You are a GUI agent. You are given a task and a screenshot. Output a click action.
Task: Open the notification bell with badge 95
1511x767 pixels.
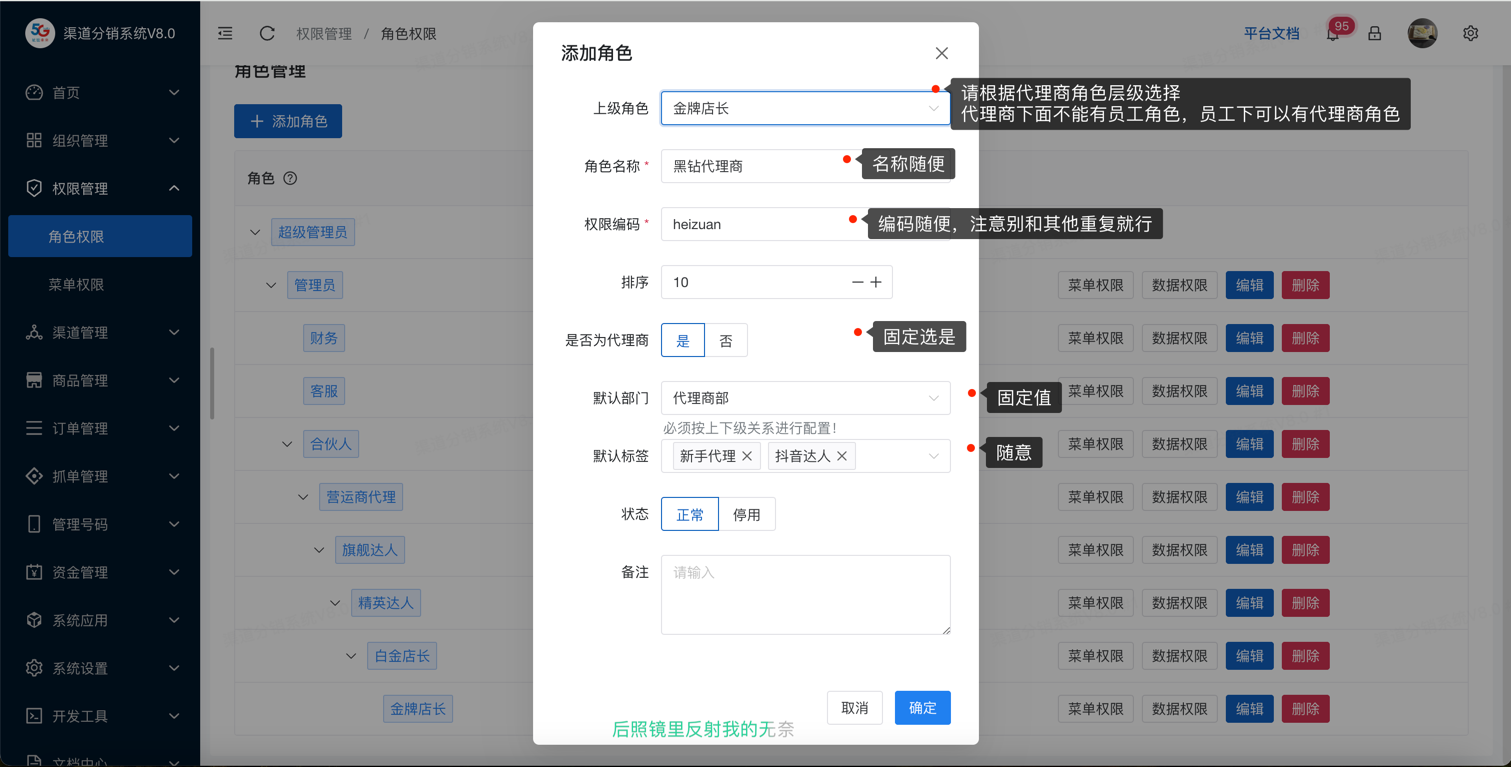pyautogui.click(x=1332, y=34)
